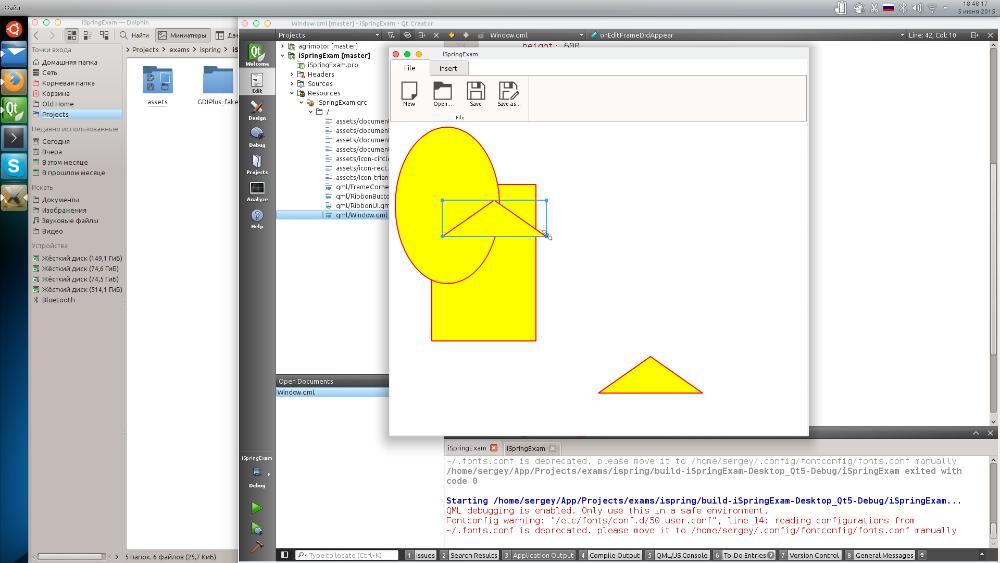Viewport: 1000px width, 563px height.
Task: Collapse the Resources tree node
Action: tap(292, 93)
